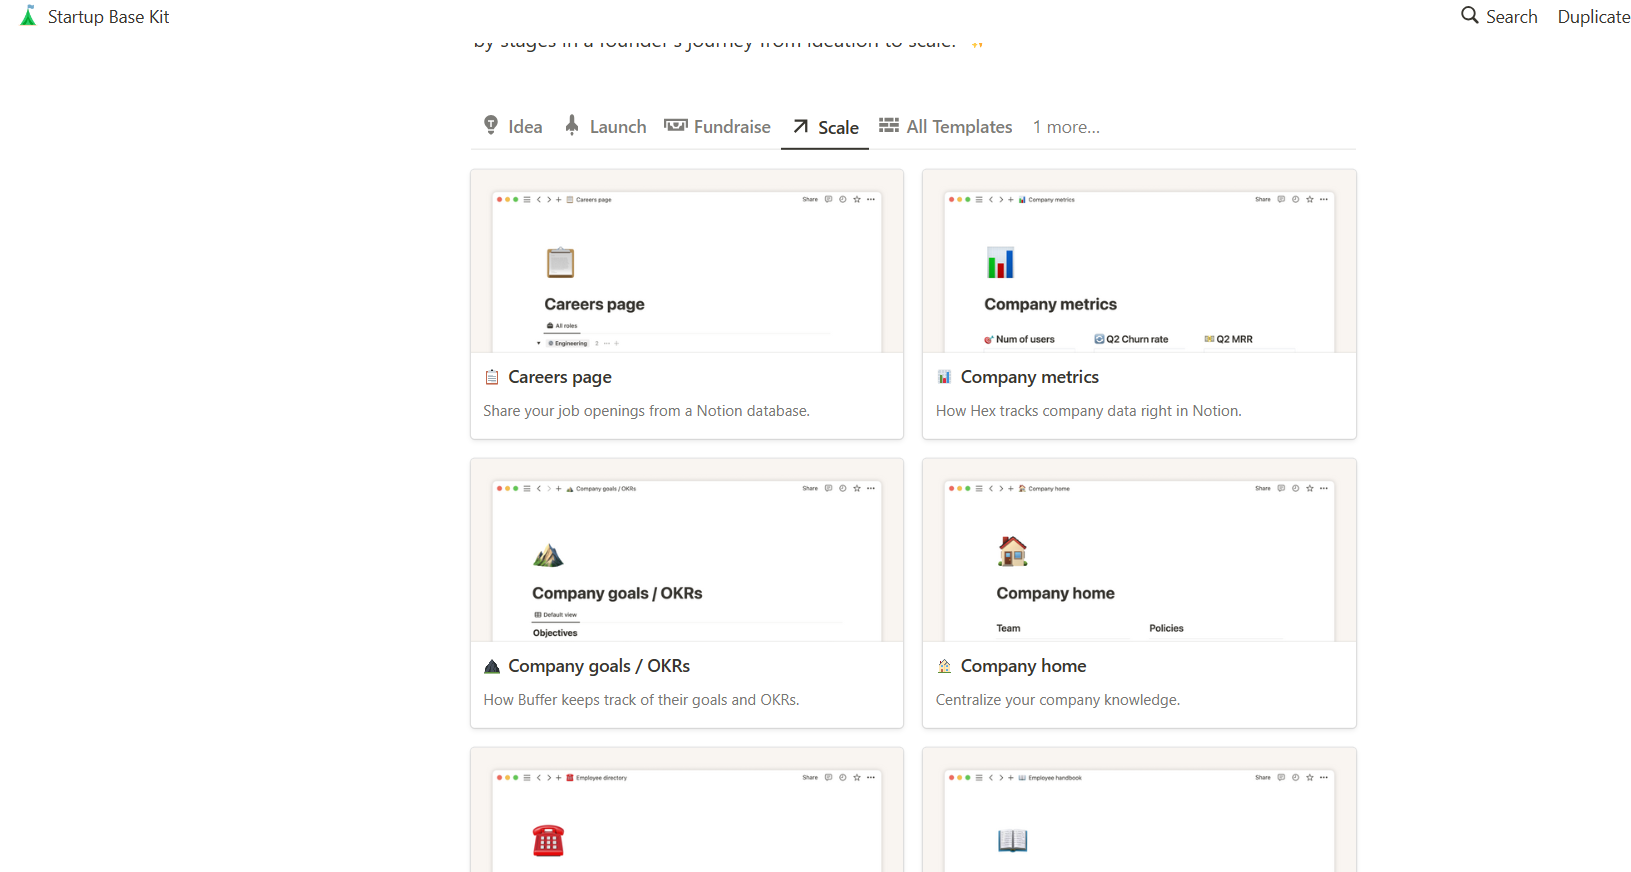Switch to the Launch tab

point(606,126)
